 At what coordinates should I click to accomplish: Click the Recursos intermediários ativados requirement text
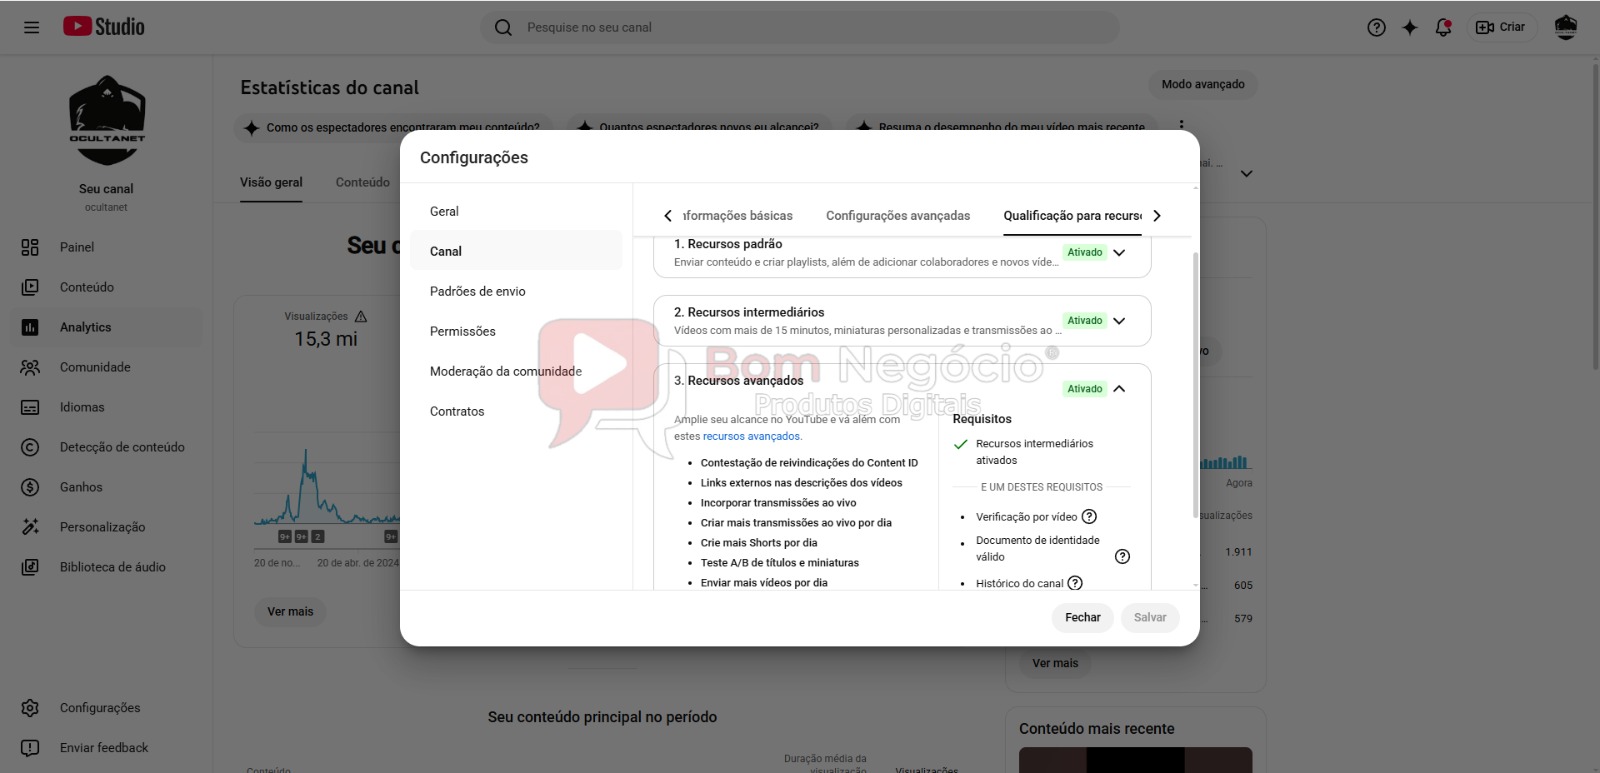[x=1035, y=452]
